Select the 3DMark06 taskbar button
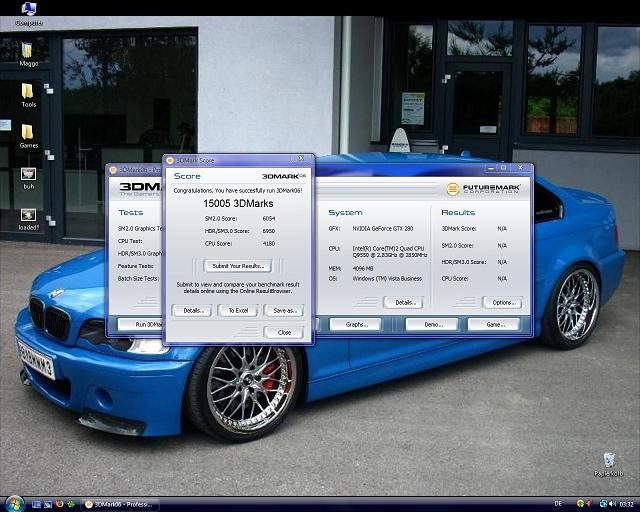The width and height of the screenshot is (640, 512). [x=120, y=504]
